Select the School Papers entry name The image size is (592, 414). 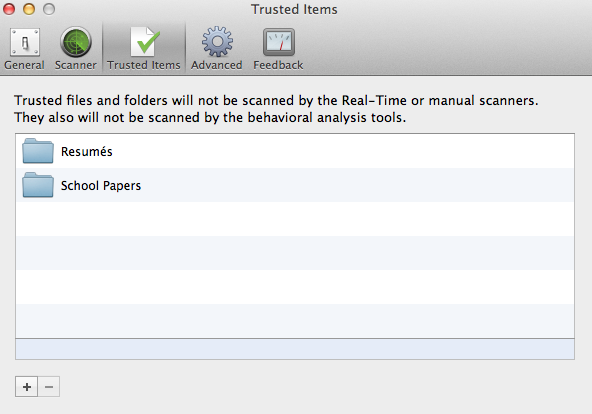[x=101, y=186]
